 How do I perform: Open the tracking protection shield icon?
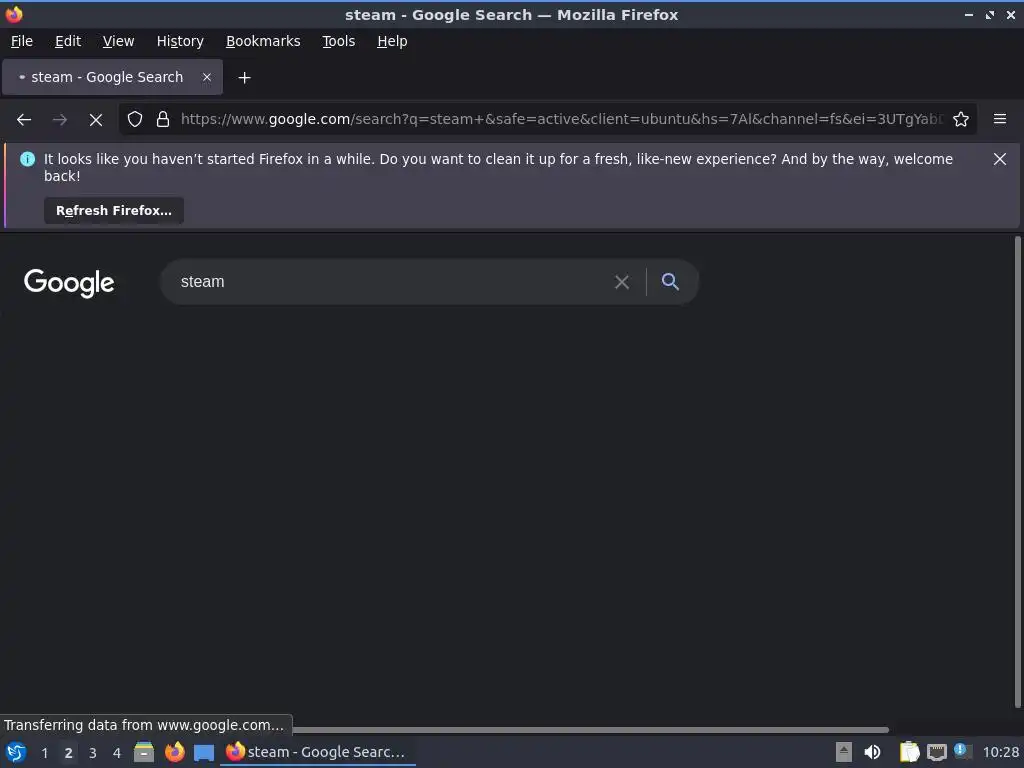135,120
